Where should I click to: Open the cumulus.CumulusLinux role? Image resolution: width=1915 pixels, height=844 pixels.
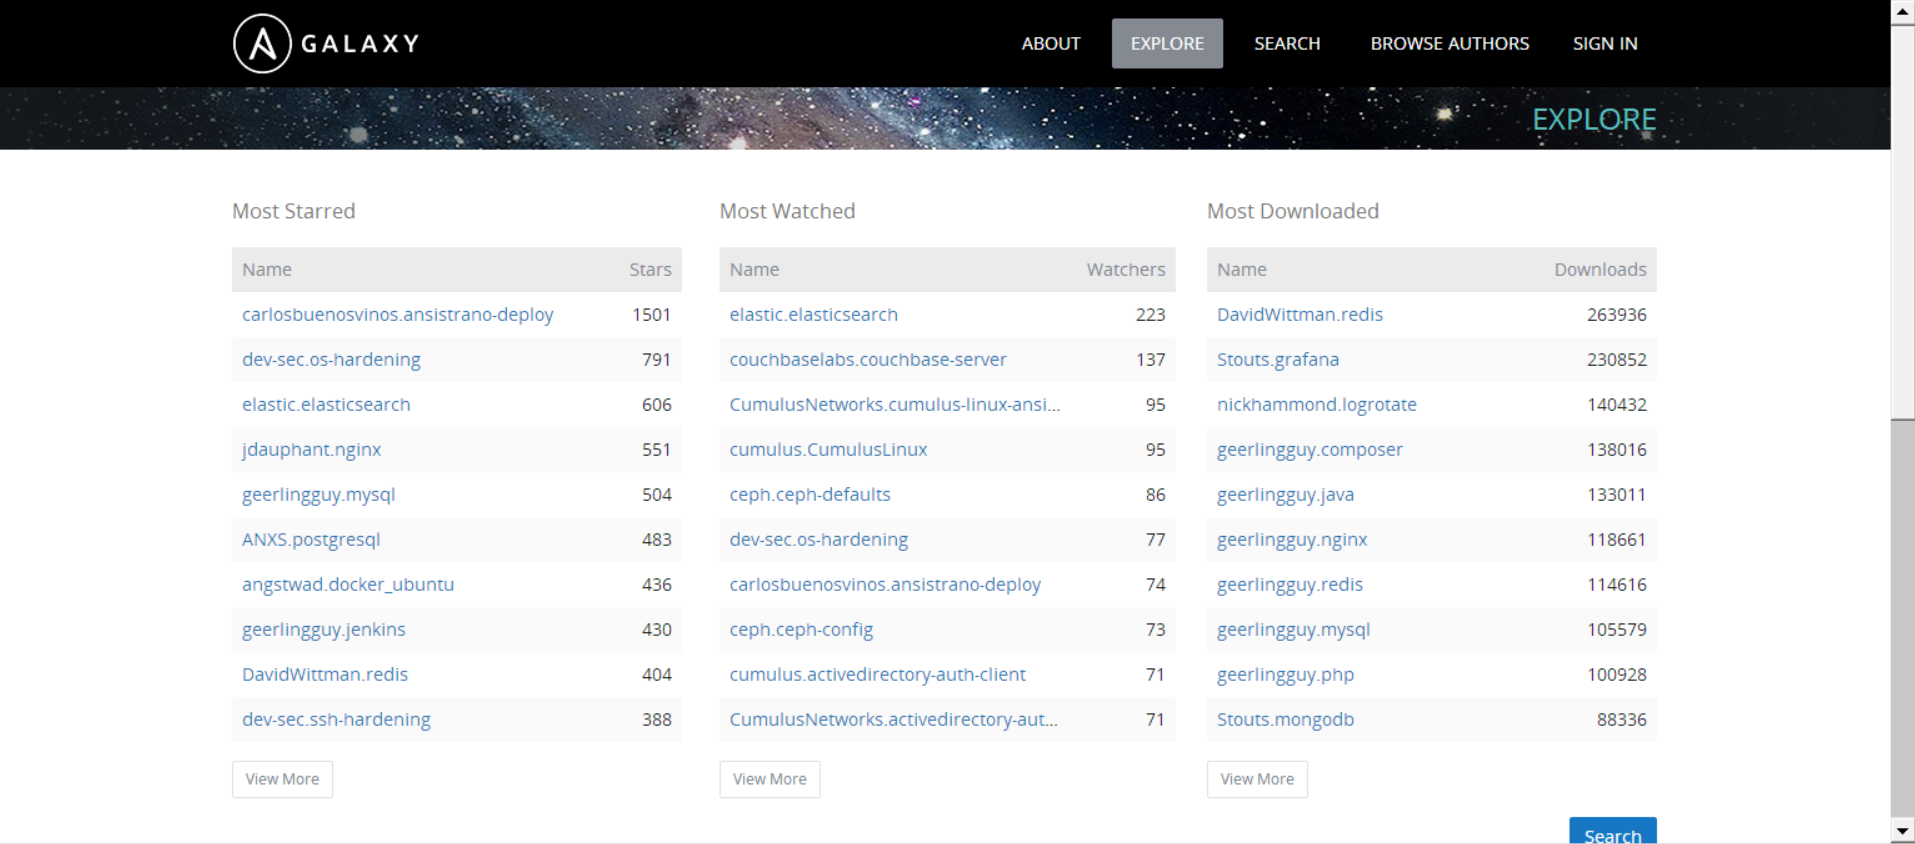pyautogui.click(x=828, y=449)
